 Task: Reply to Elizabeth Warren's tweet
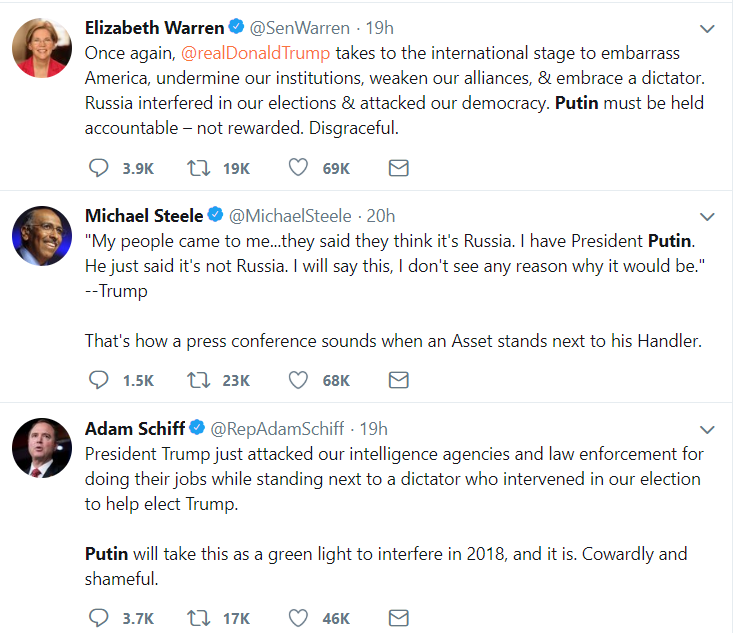[x=99, y=168]
